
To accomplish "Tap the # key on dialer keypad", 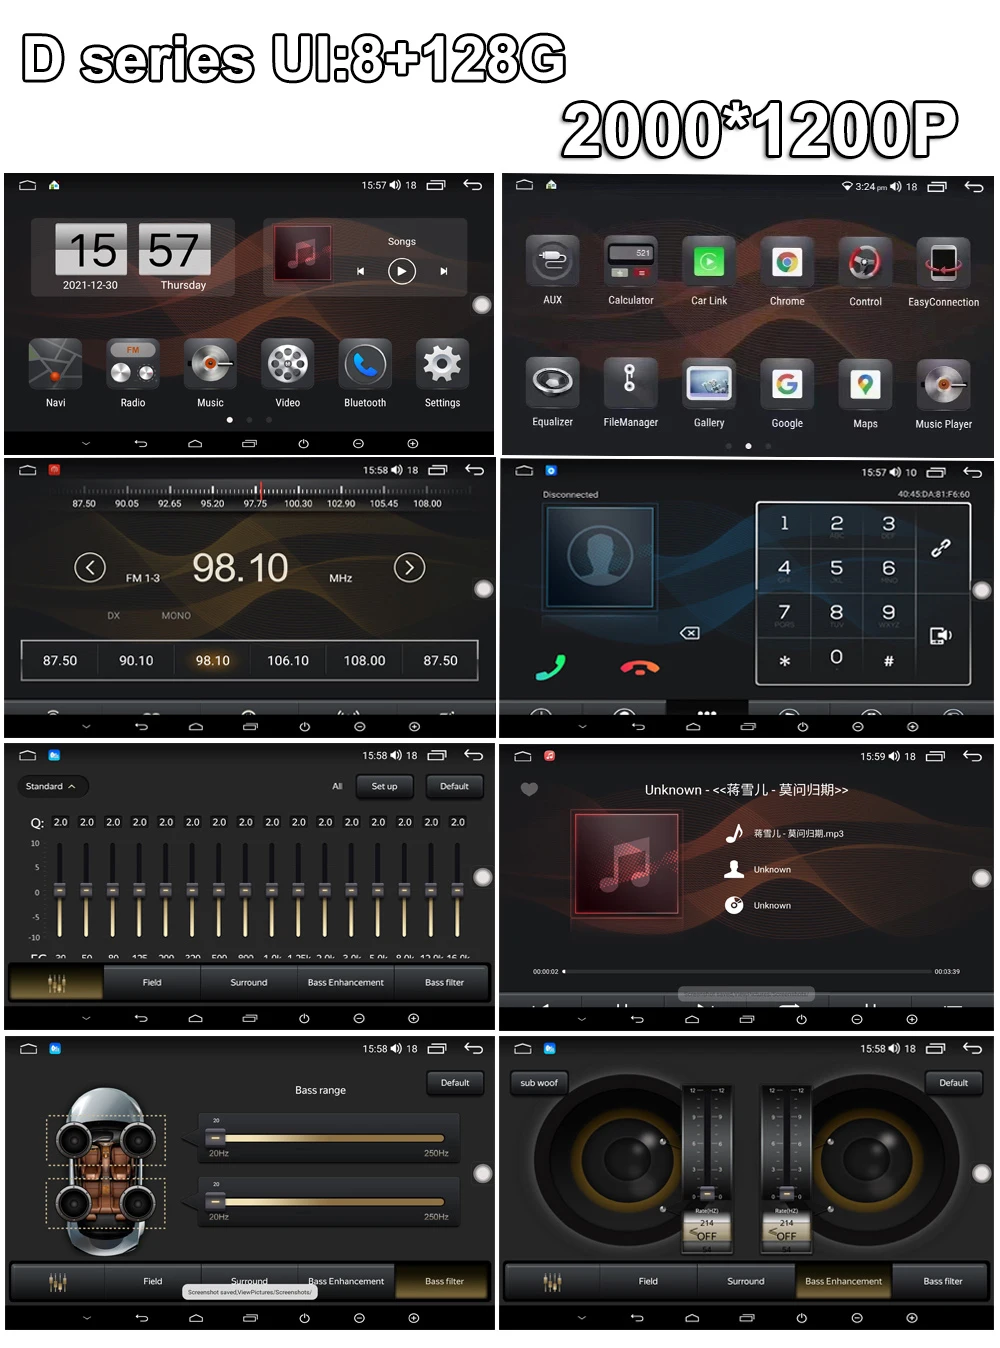I will click(x=888, y=660).
